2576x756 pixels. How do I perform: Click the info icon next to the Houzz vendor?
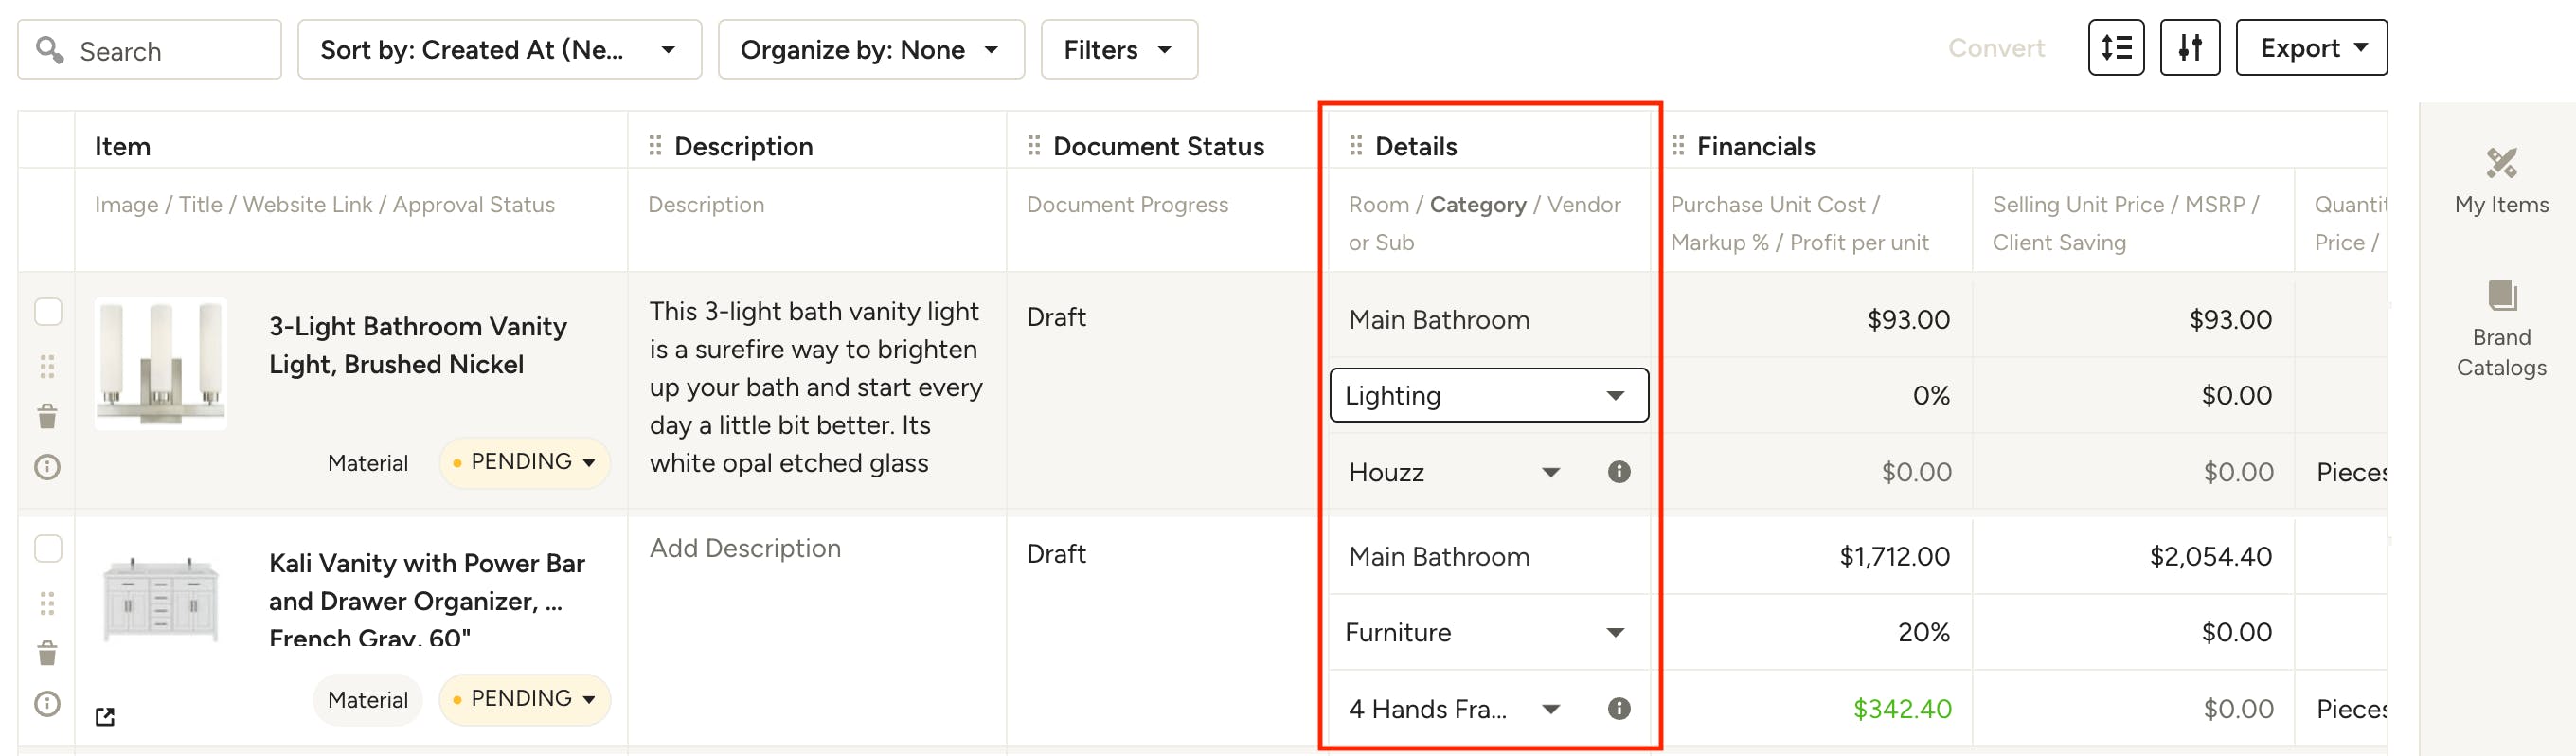[x=1618, y=472]
